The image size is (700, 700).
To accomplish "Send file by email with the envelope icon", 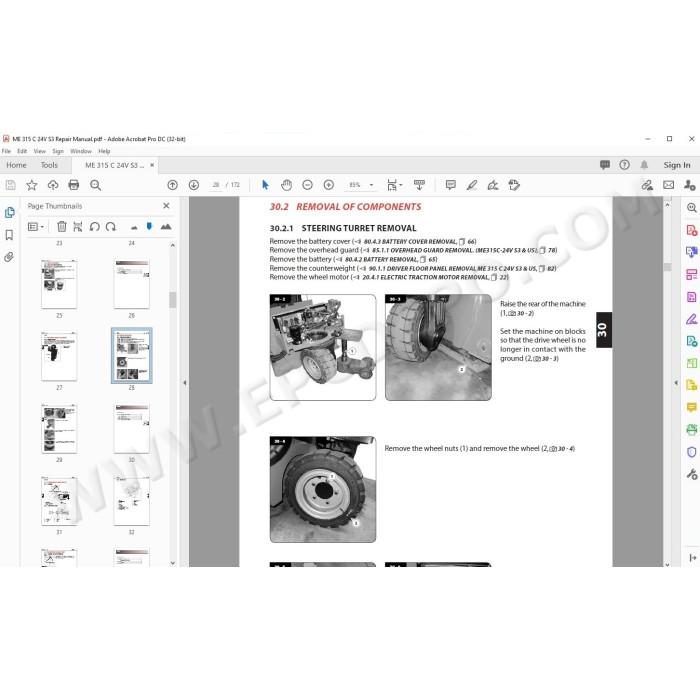I will point(668,185).
